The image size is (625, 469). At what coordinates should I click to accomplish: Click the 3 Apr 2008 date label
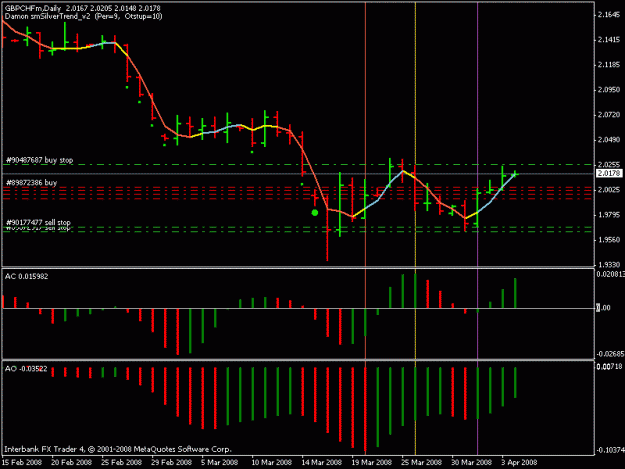coord(519,462)
